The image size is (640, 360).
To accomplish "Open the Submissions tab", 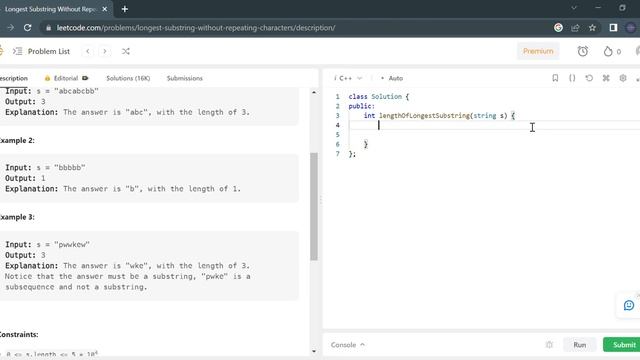I will pos(184,78).
